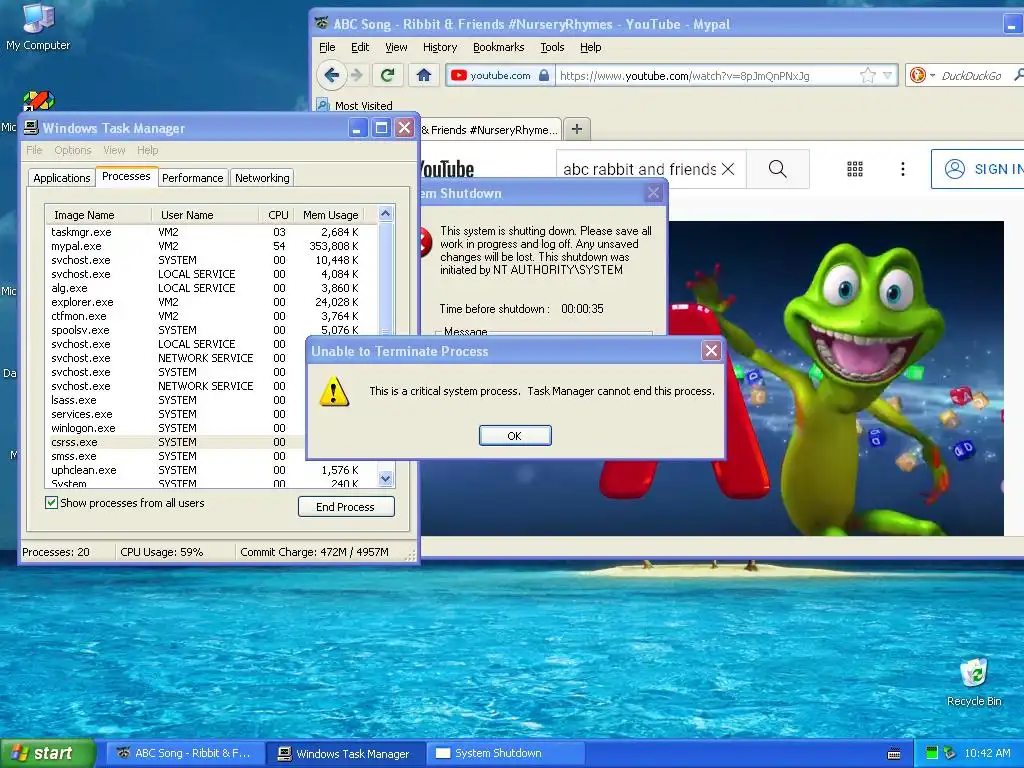Activate Windows Task Manager taskbar button
This screenshot has width=1024, height=768.
click(x=346, y=753)
